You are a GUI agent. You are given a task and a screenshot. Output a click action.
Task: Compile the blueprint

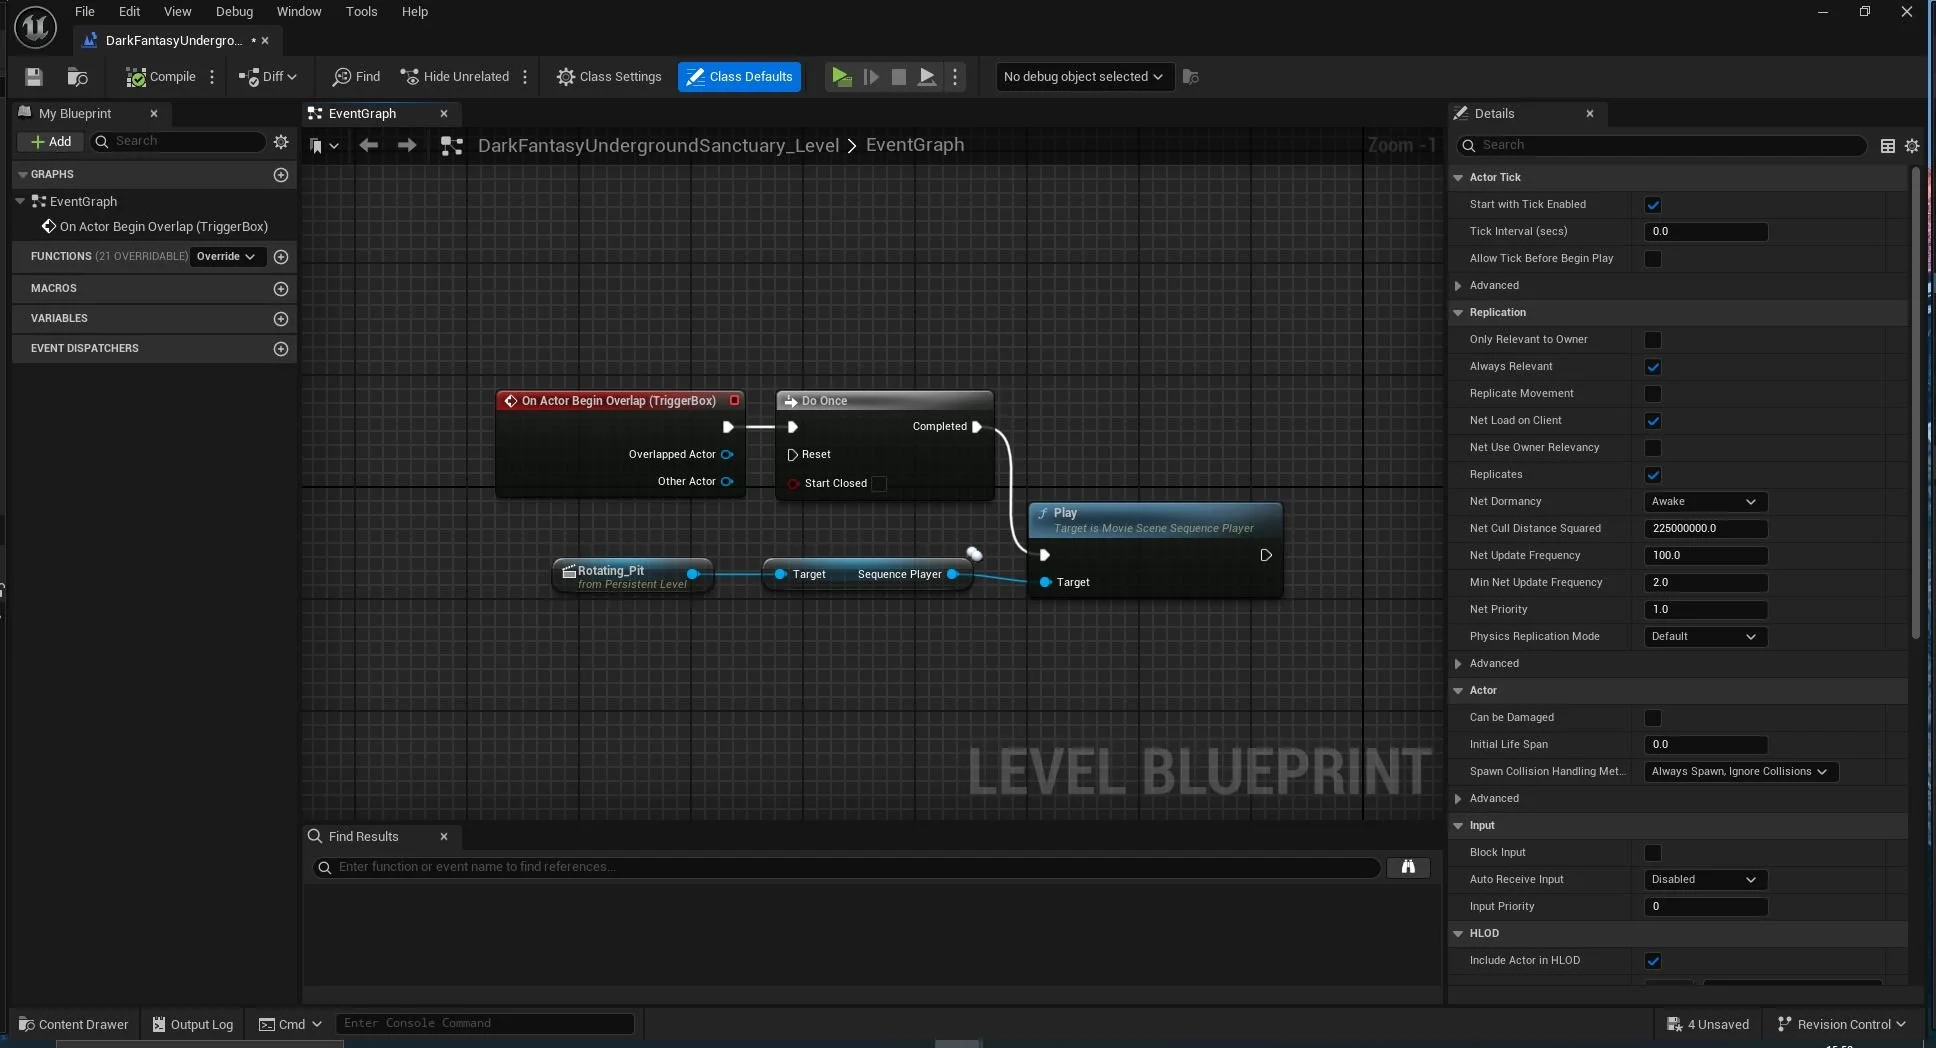coord(162,76)
